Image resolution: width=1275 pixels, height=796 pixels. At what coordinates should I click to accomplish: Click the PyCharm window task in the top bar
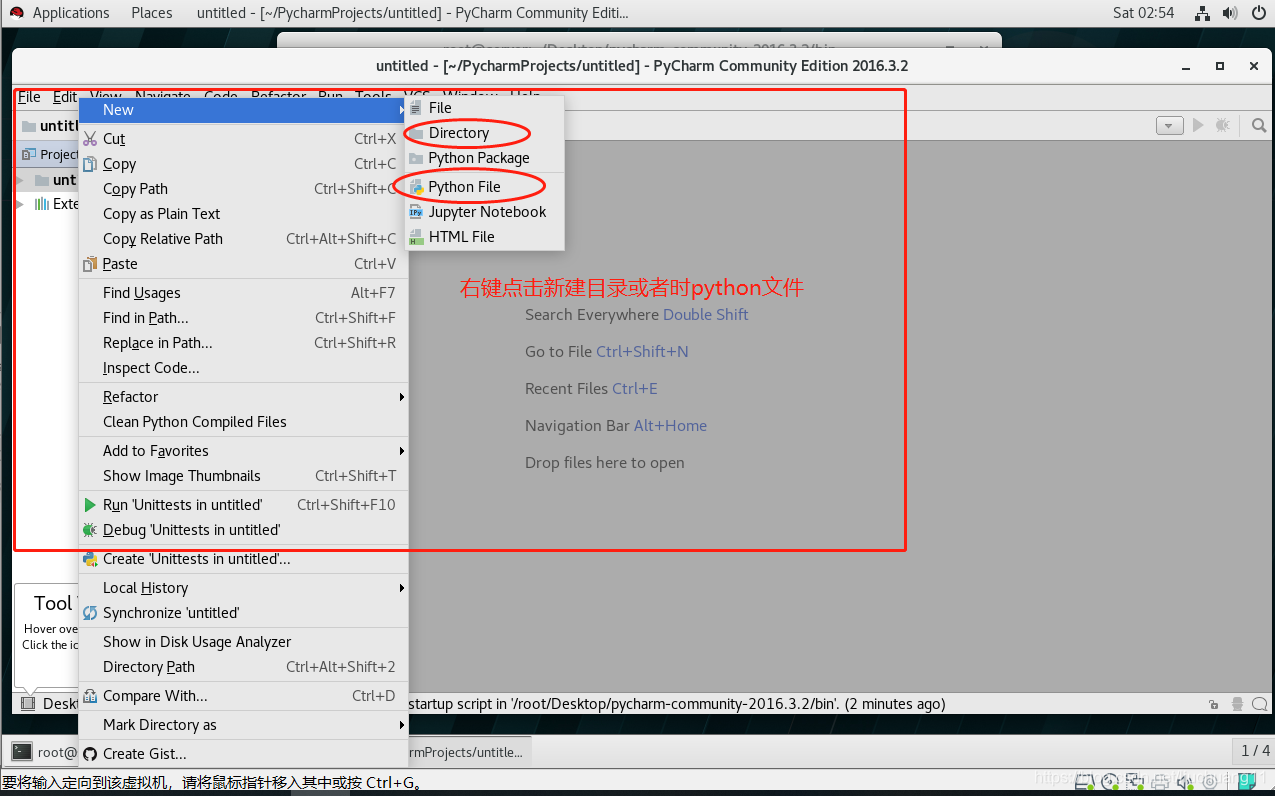(x=413, y=13)
